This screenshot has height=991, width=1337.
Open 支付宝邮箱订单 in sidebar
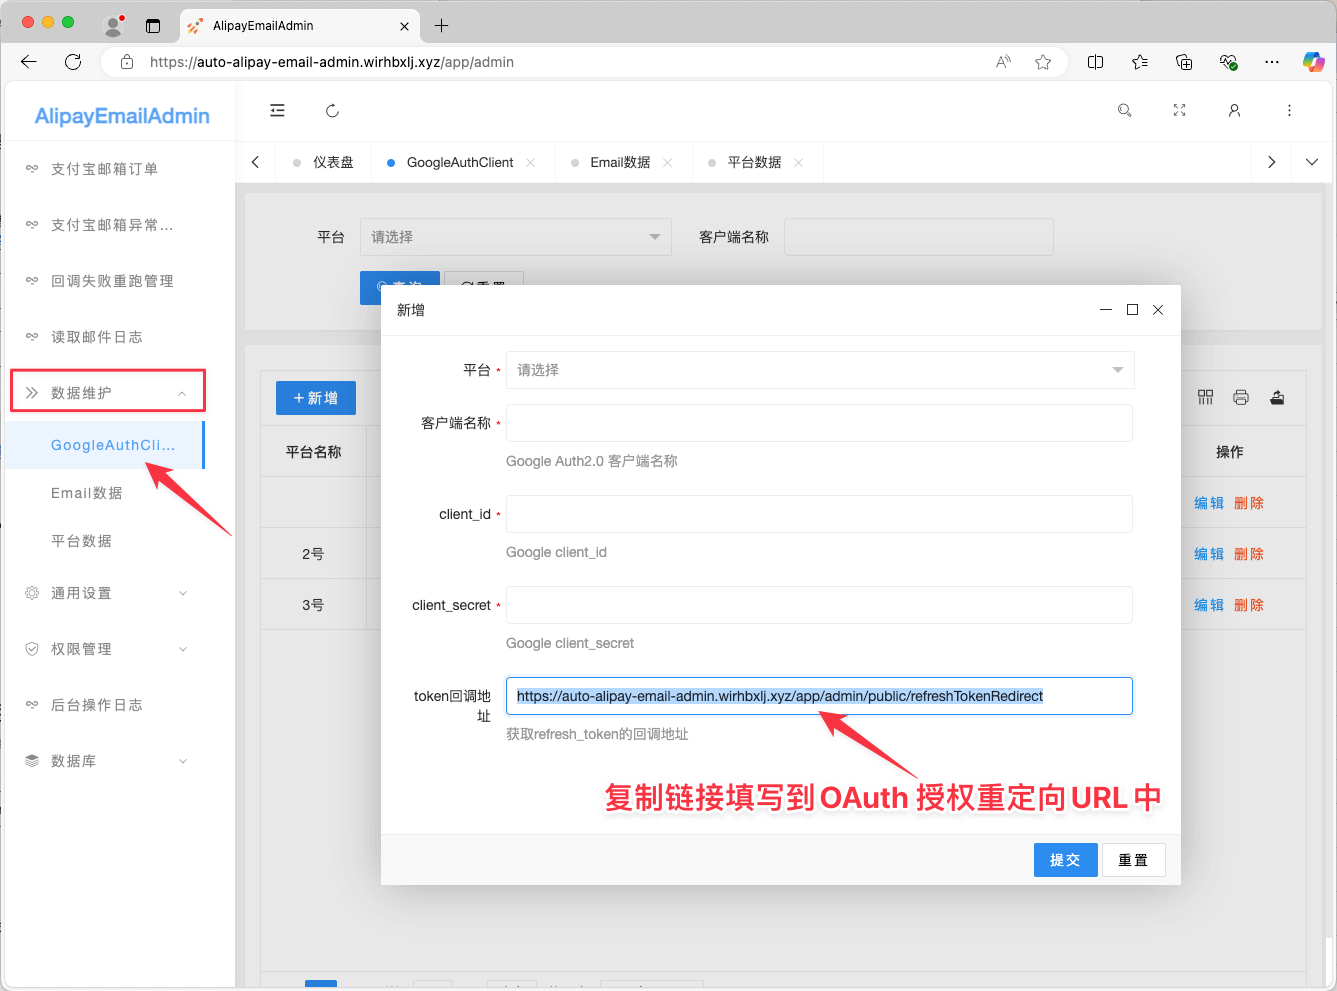coord(105,169)
